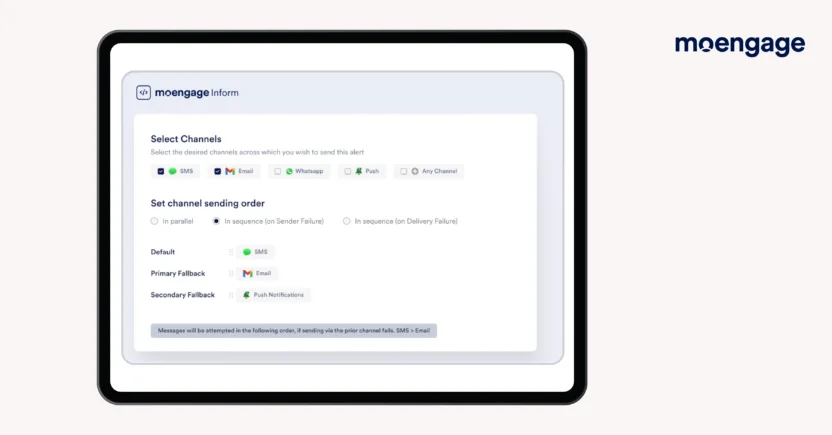
Task: Click the Email chip for Primary Fallback
Action: point(257,273)
